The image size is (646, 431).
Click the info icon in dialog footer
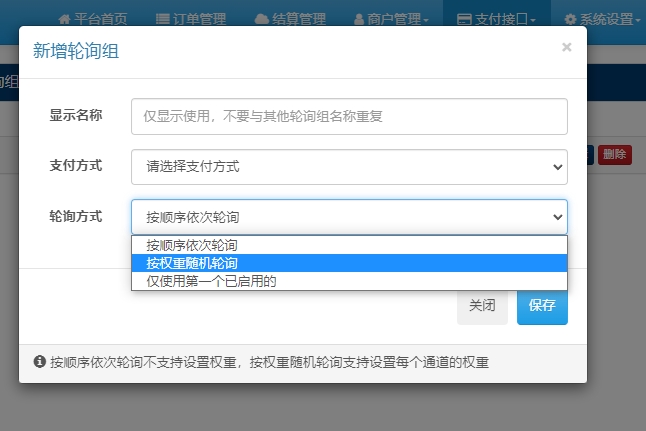point(40,362)
